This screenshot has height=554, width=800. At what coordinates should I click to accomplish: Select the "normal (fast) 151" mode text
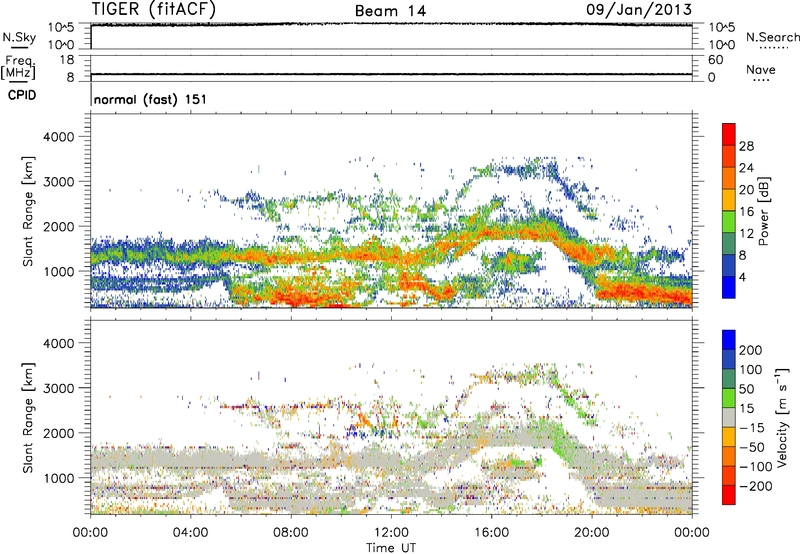pos(151,99)
